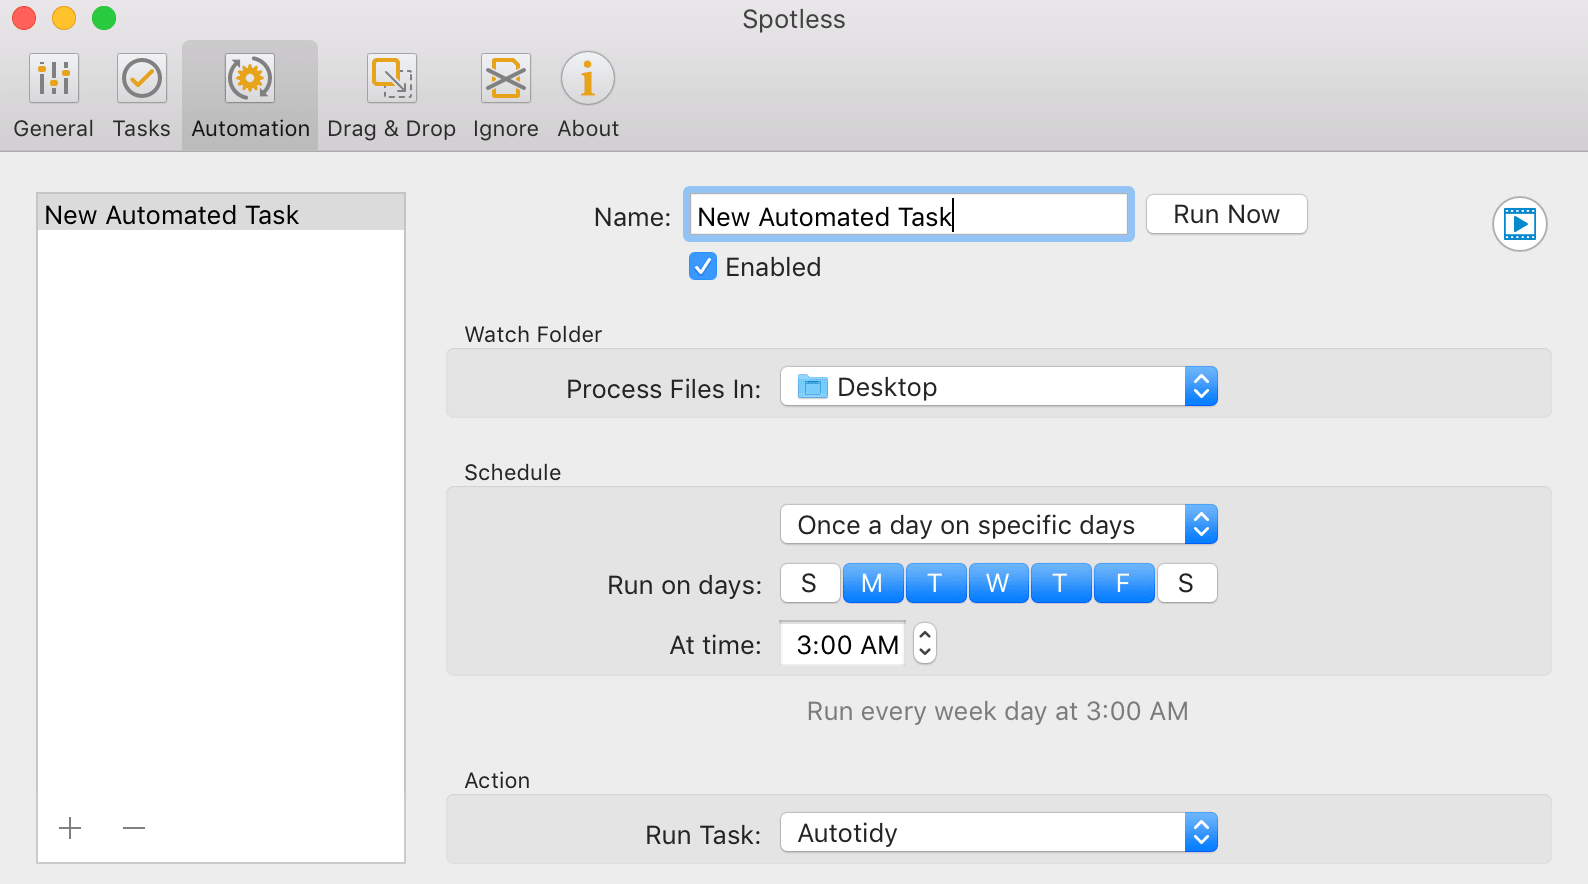1588x884 pixels.
Task: Switch to About tab label
Action: [x=588, y=129]
